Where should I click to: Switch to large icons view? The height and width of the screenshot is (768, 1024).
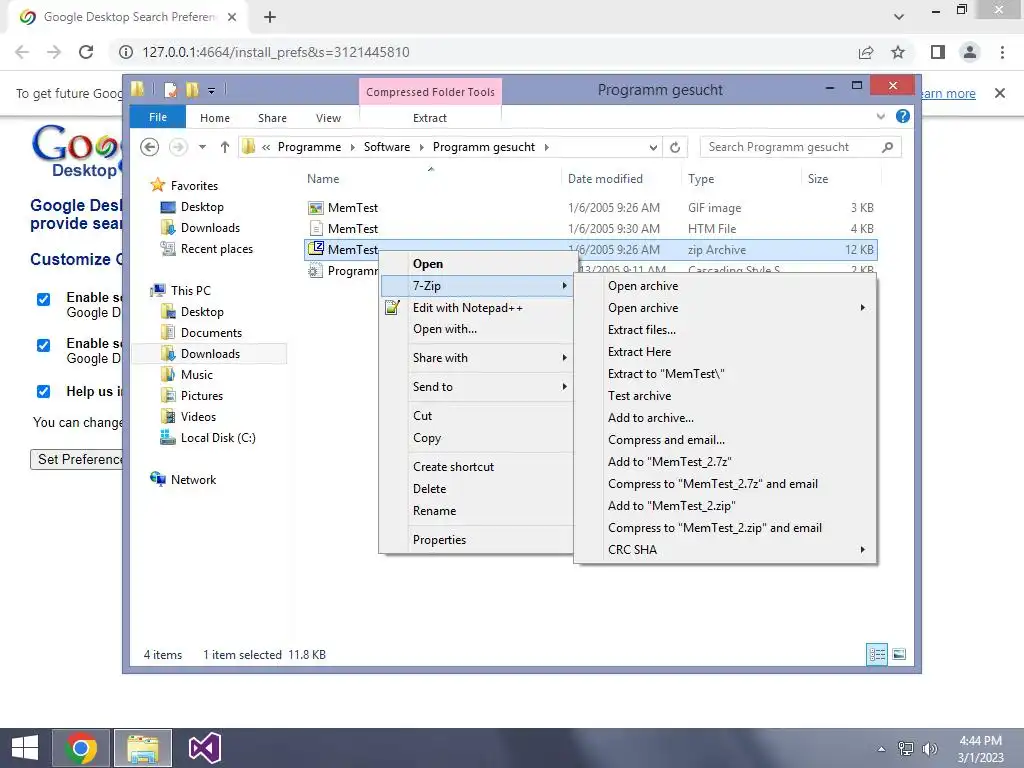pos(899,654)
